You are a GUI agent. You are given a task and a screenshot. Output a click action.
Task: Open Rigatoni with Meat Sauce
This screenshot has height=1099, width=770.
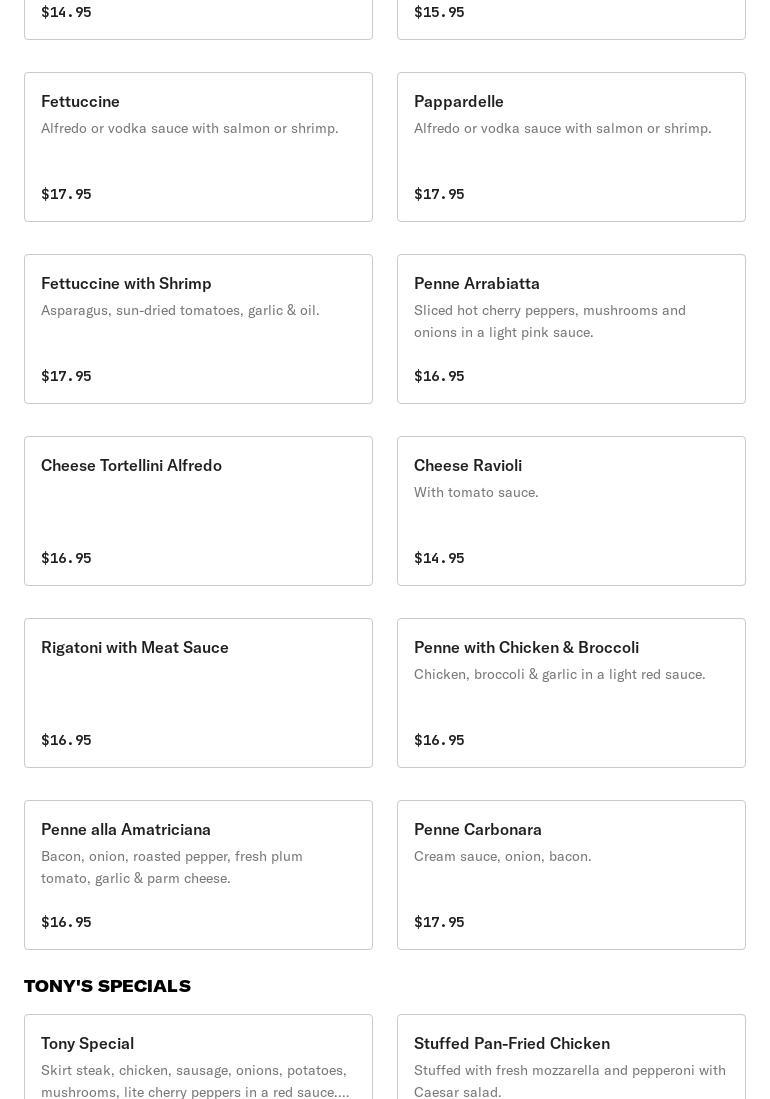click(198, 693)
